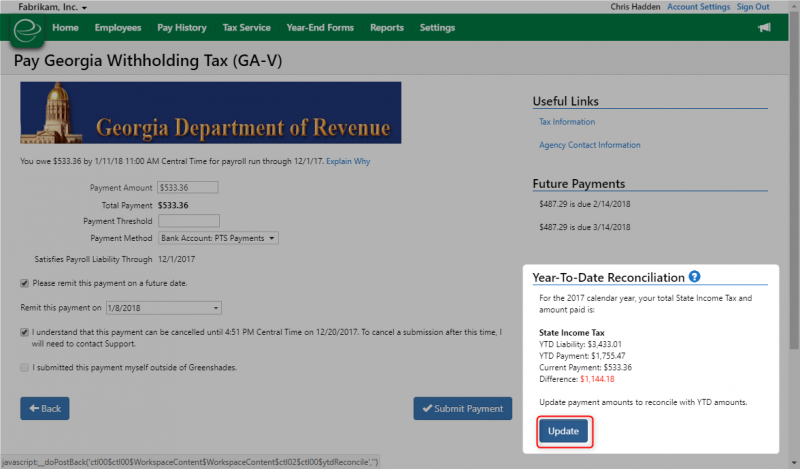This screenshot has width=800, height=469.
Task: Click the Sign Out link
Action: pyautogui.click(x=753, y=7)
